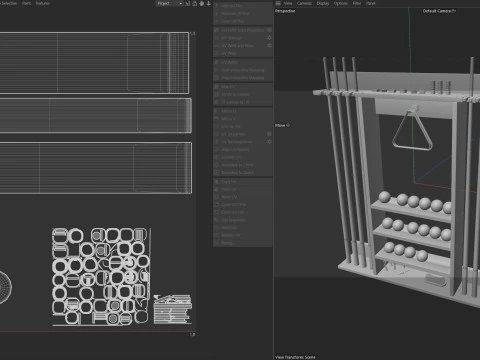The width and height of the screenshot is (480, 360).
Task: Choose Fit UV to Canvas entry
Action: tap(243, 94)
